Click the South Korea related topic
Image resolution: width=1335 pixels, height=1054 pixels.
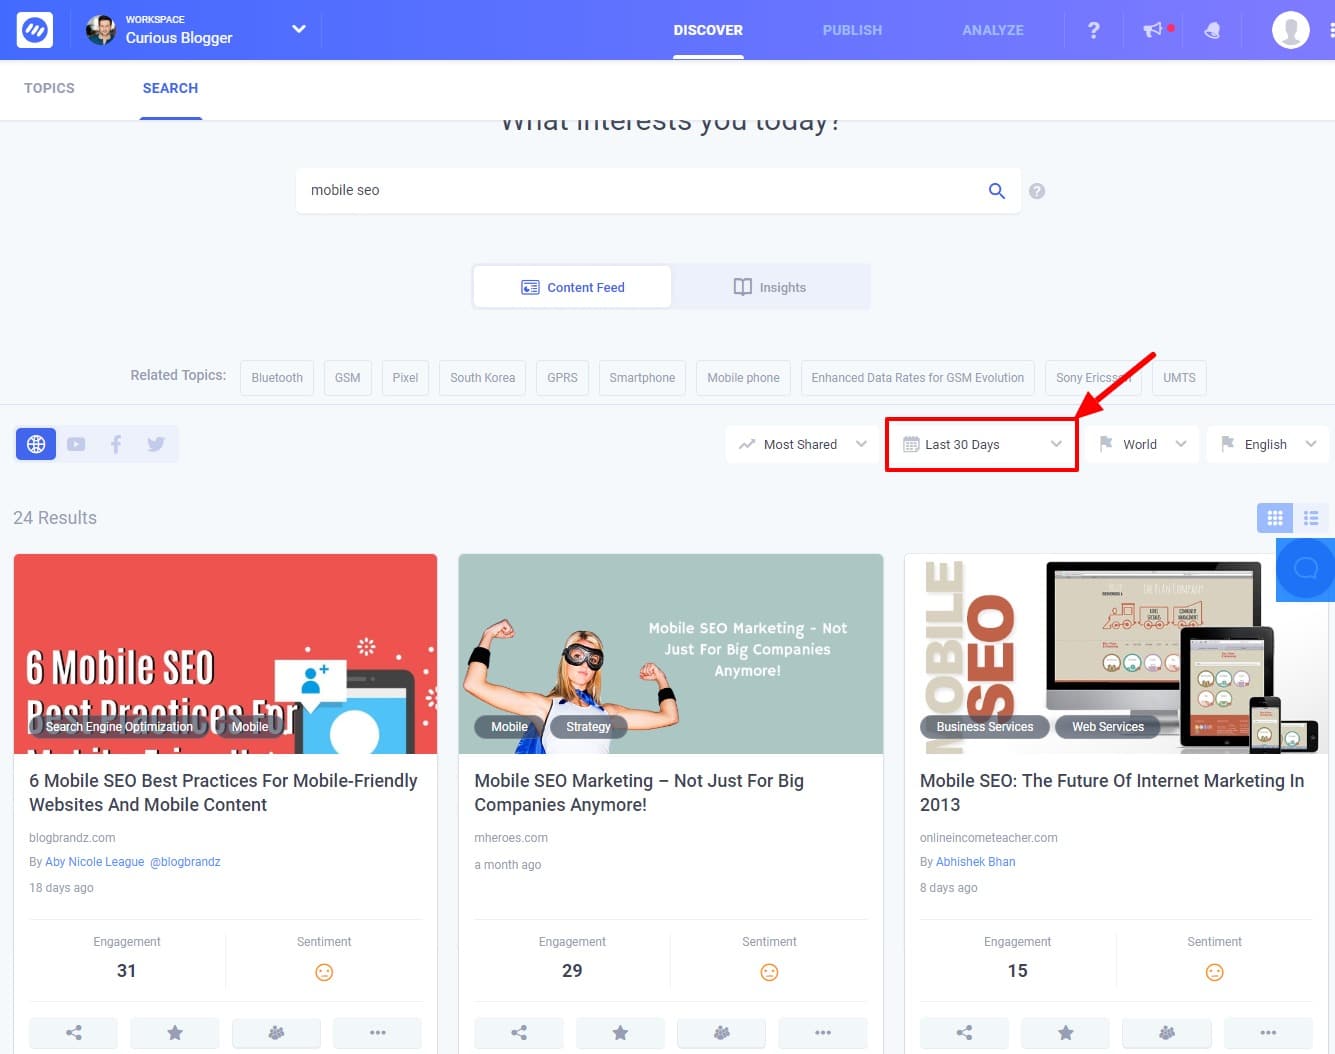click(482, 378)
